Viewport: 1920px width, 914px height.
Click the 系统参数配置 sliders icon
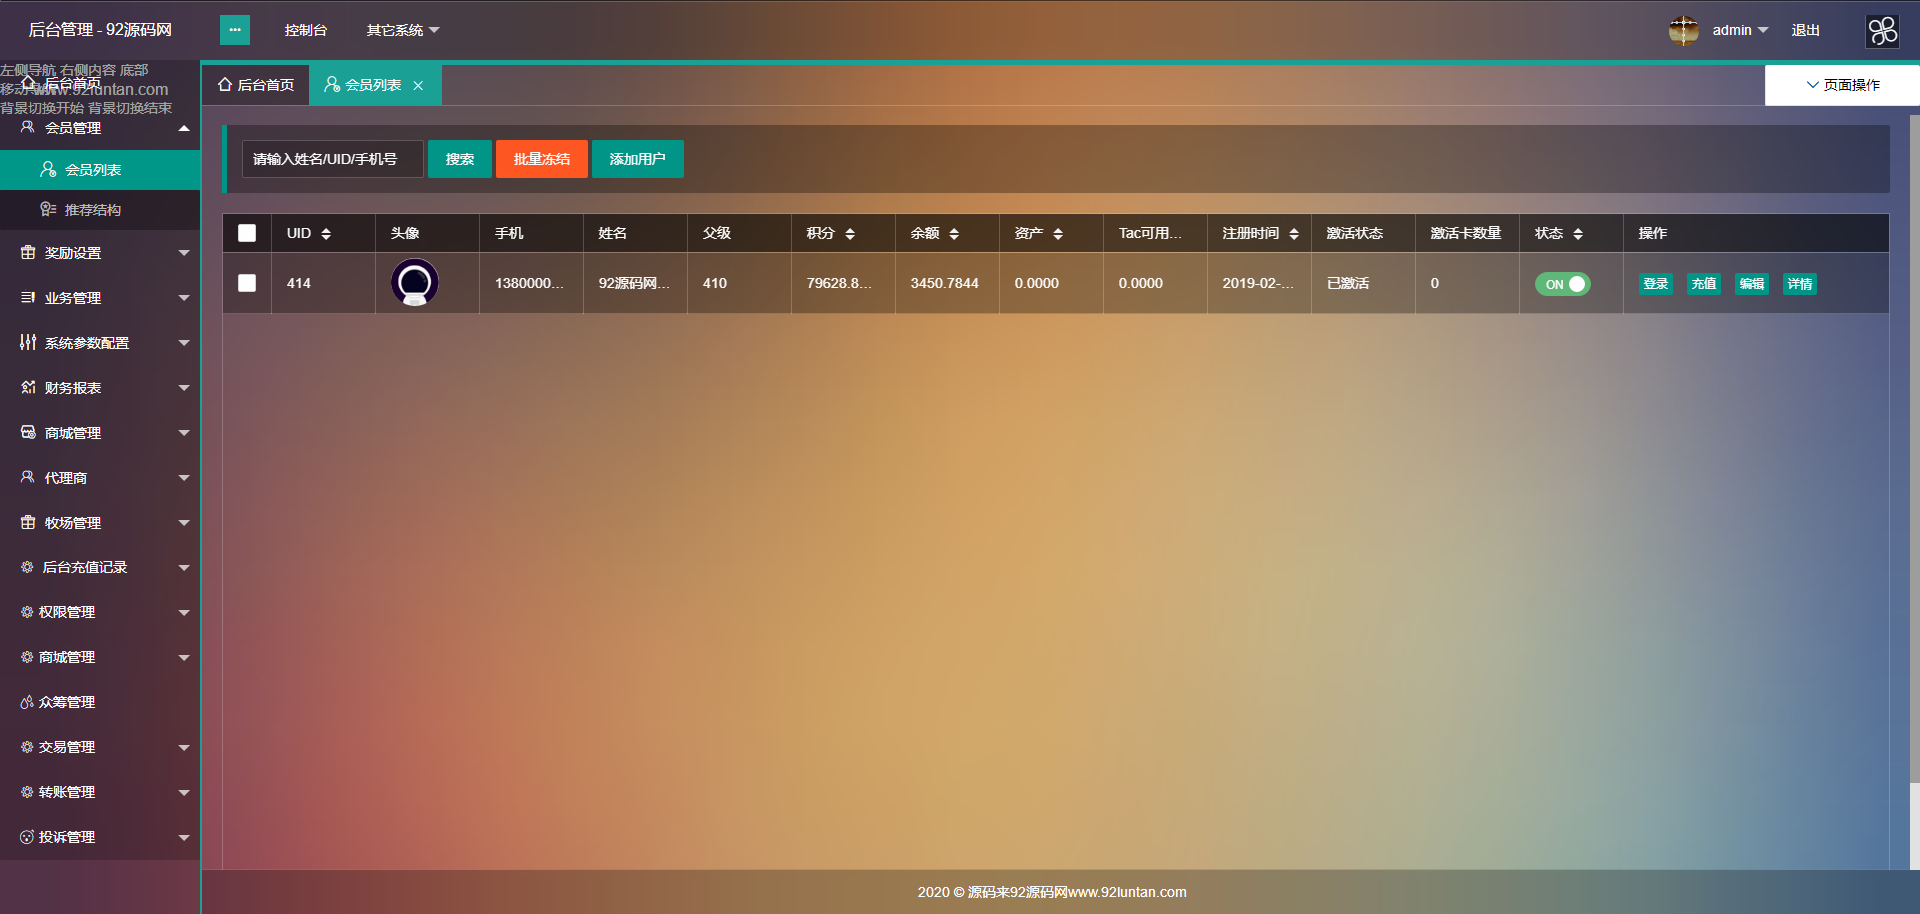pos(28,342)
